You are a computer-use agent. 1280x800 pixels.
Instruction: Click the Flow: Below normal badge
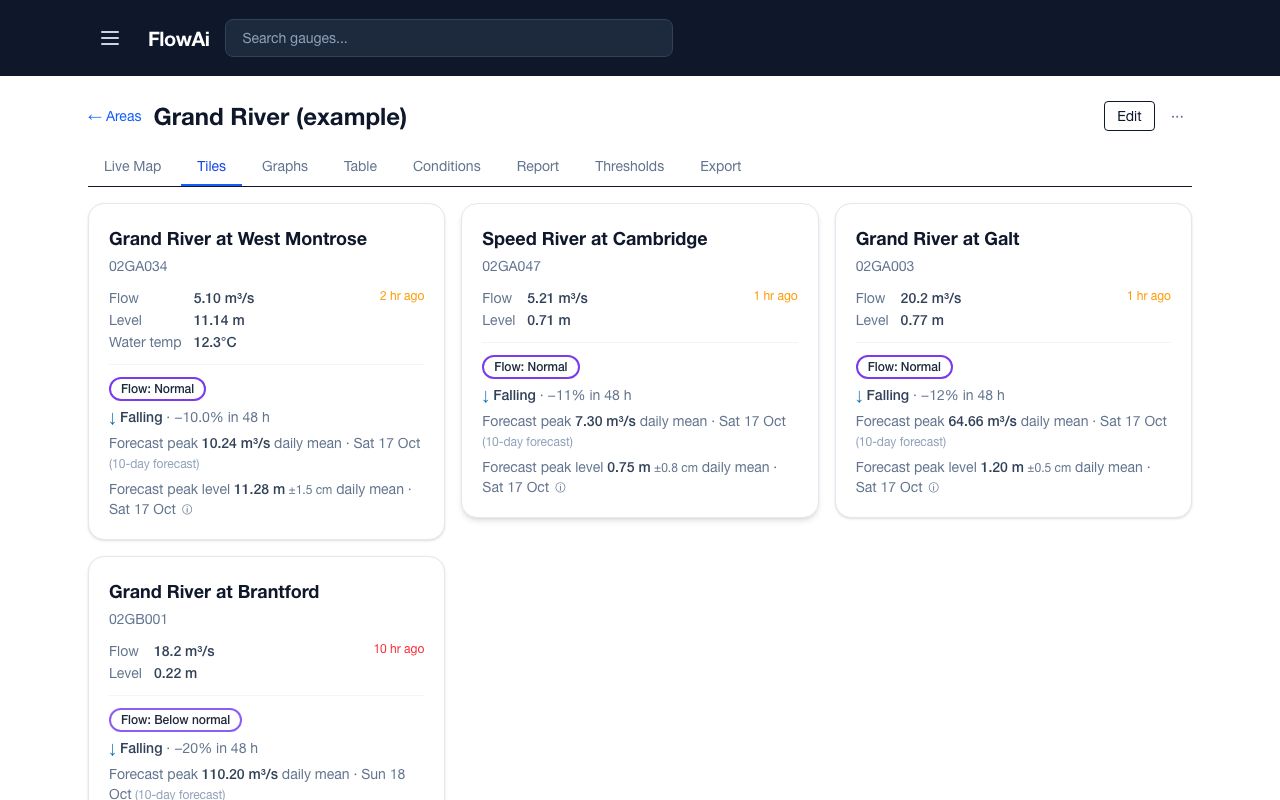click(175, 720)
